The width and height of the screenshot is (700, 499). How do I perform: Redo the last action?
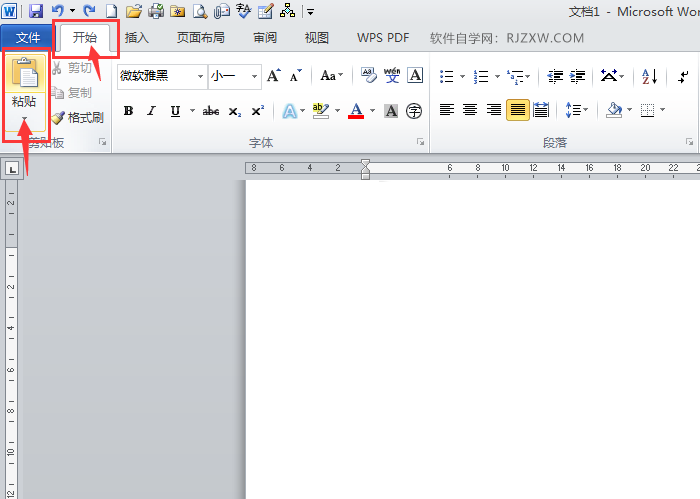tap(89, 11)
